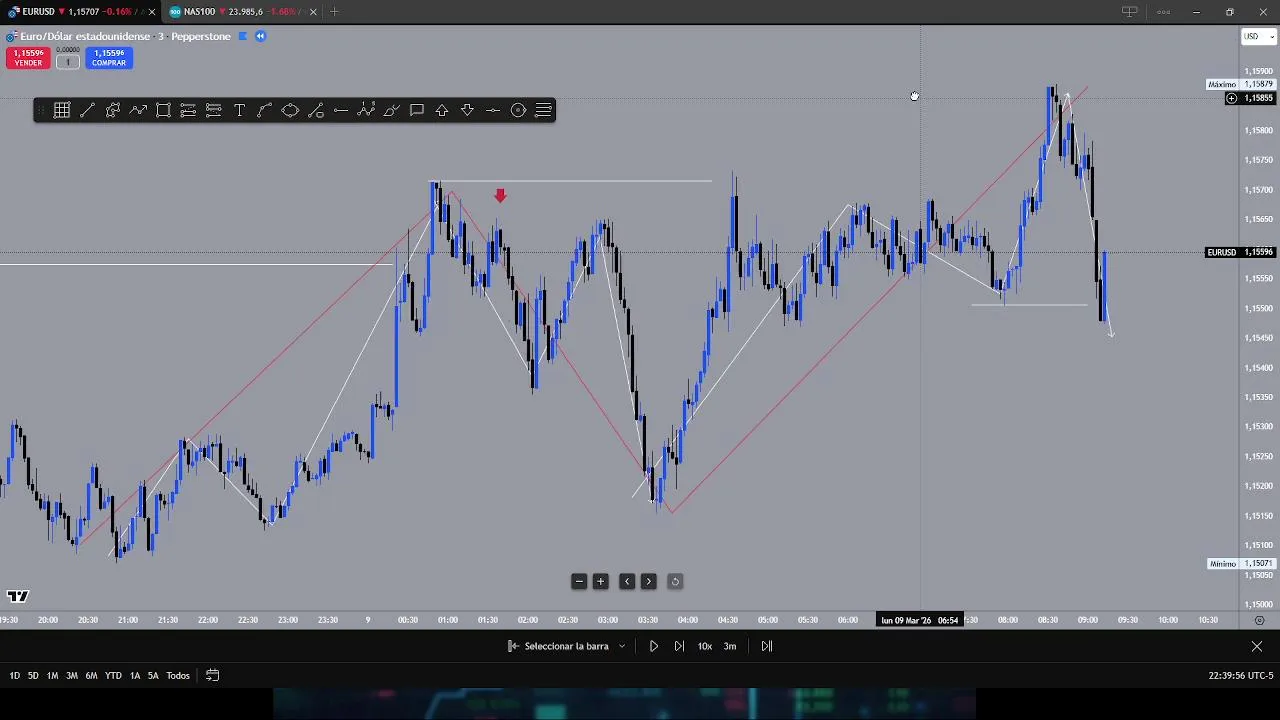Click the red VENDER sell button
The image size is (1280, 720).
28,58
